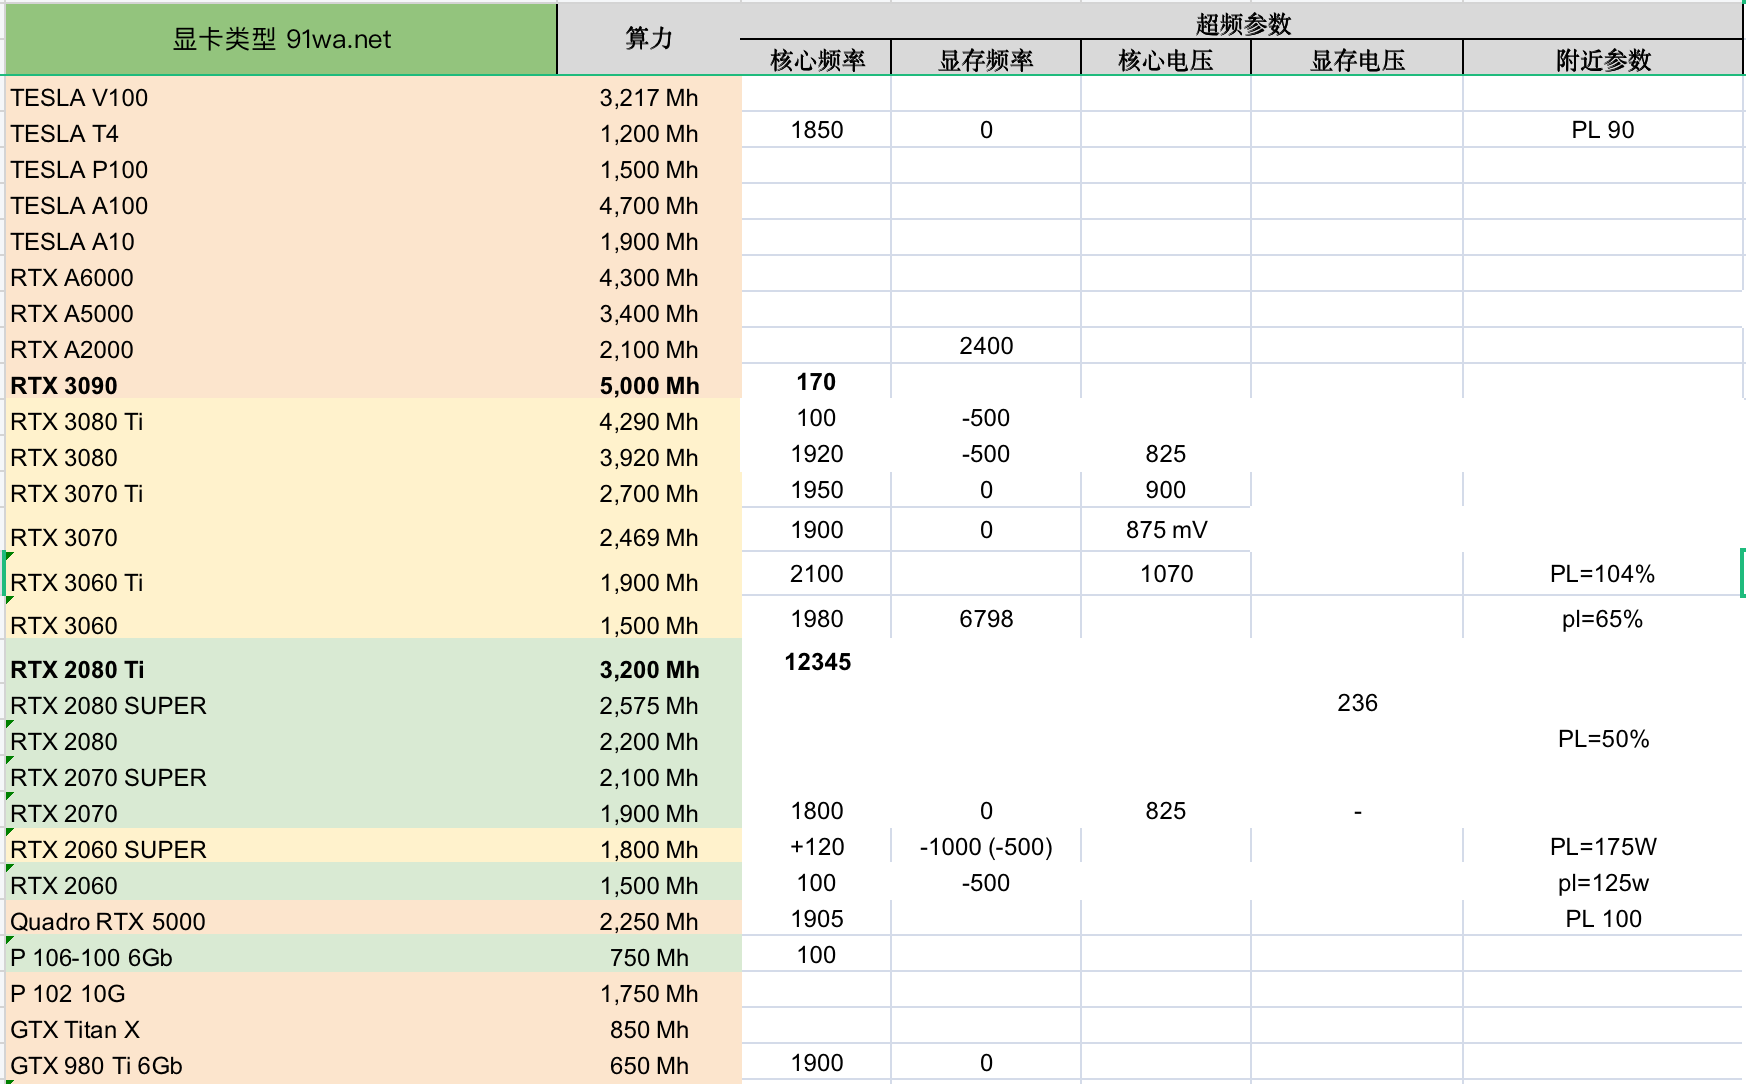Click the 6798 memory frequency cell
Viewport: 1746px width, 1084px height.
click(x=986, y=619)
